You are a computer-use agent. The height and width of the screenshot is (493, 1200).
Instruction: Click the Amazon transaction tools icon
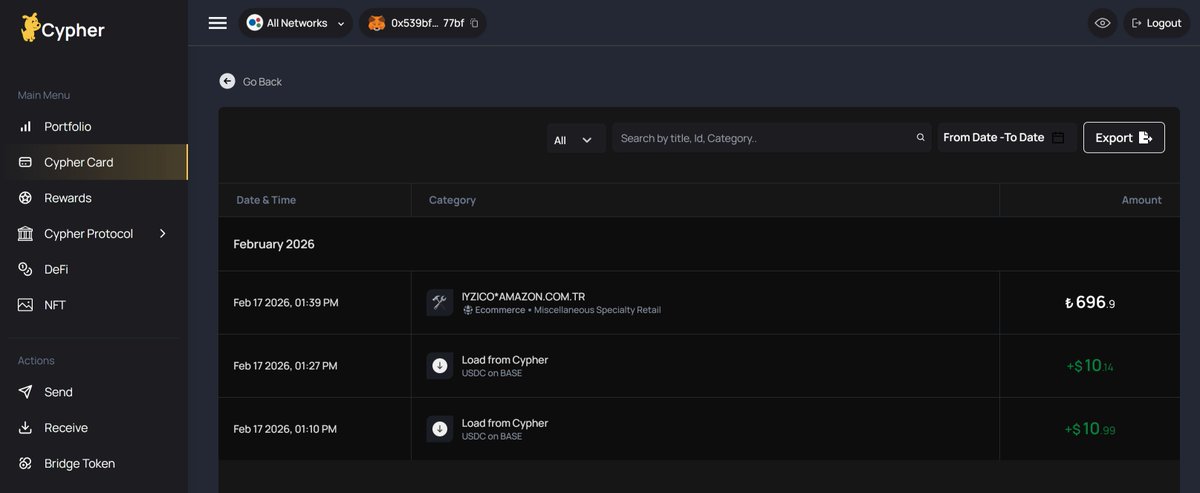[440, 303]
